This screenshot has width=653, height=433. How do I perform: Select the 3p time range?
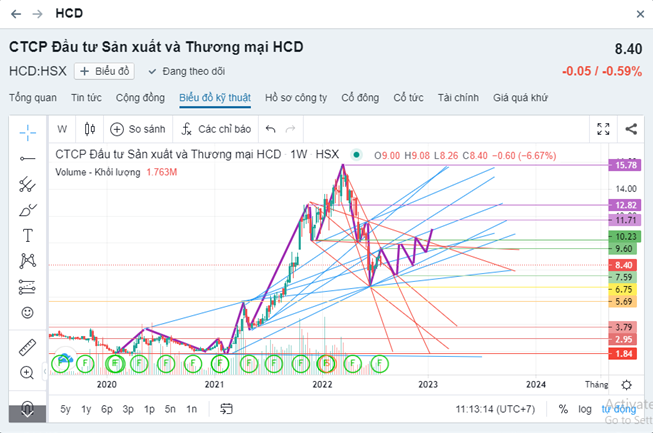coord(128,409)
